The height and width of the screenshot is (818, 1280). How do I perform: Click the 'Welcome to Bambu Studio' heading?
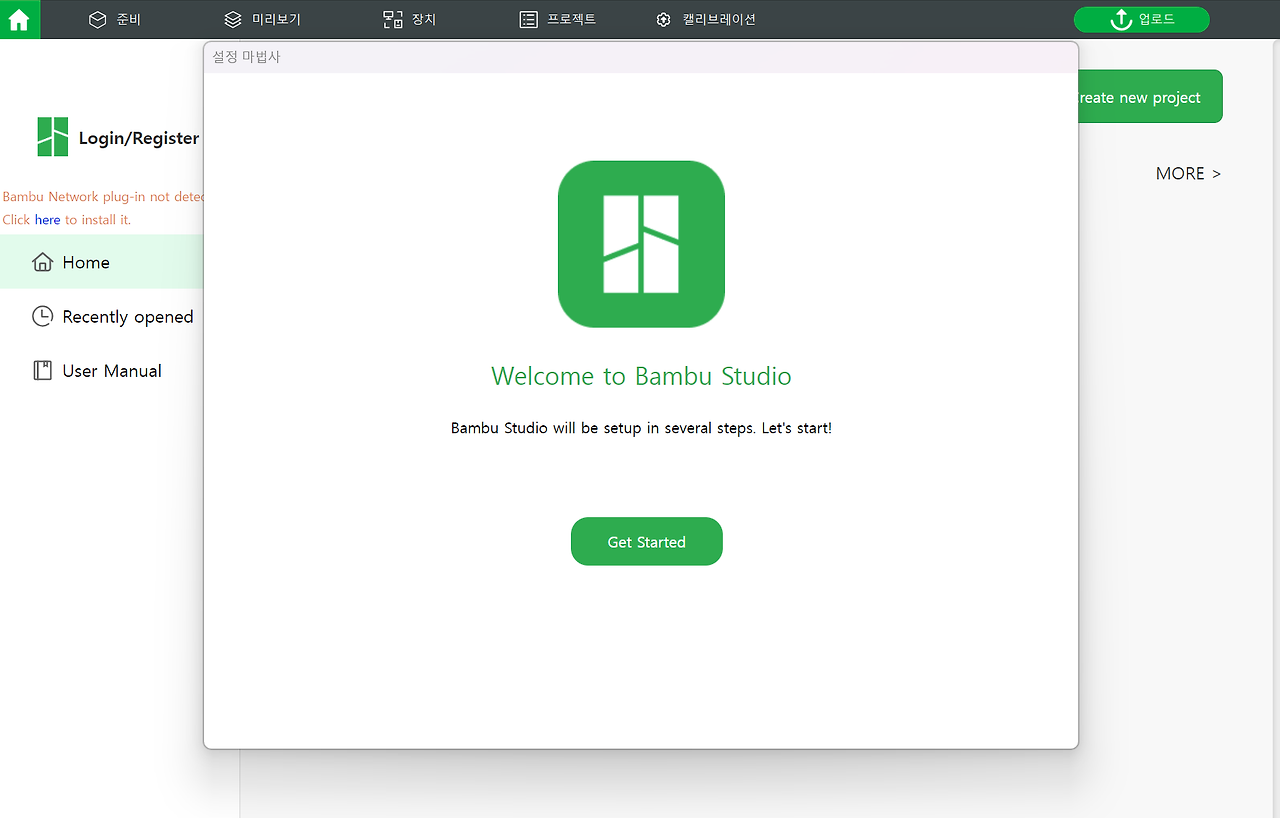pos(641,376)
